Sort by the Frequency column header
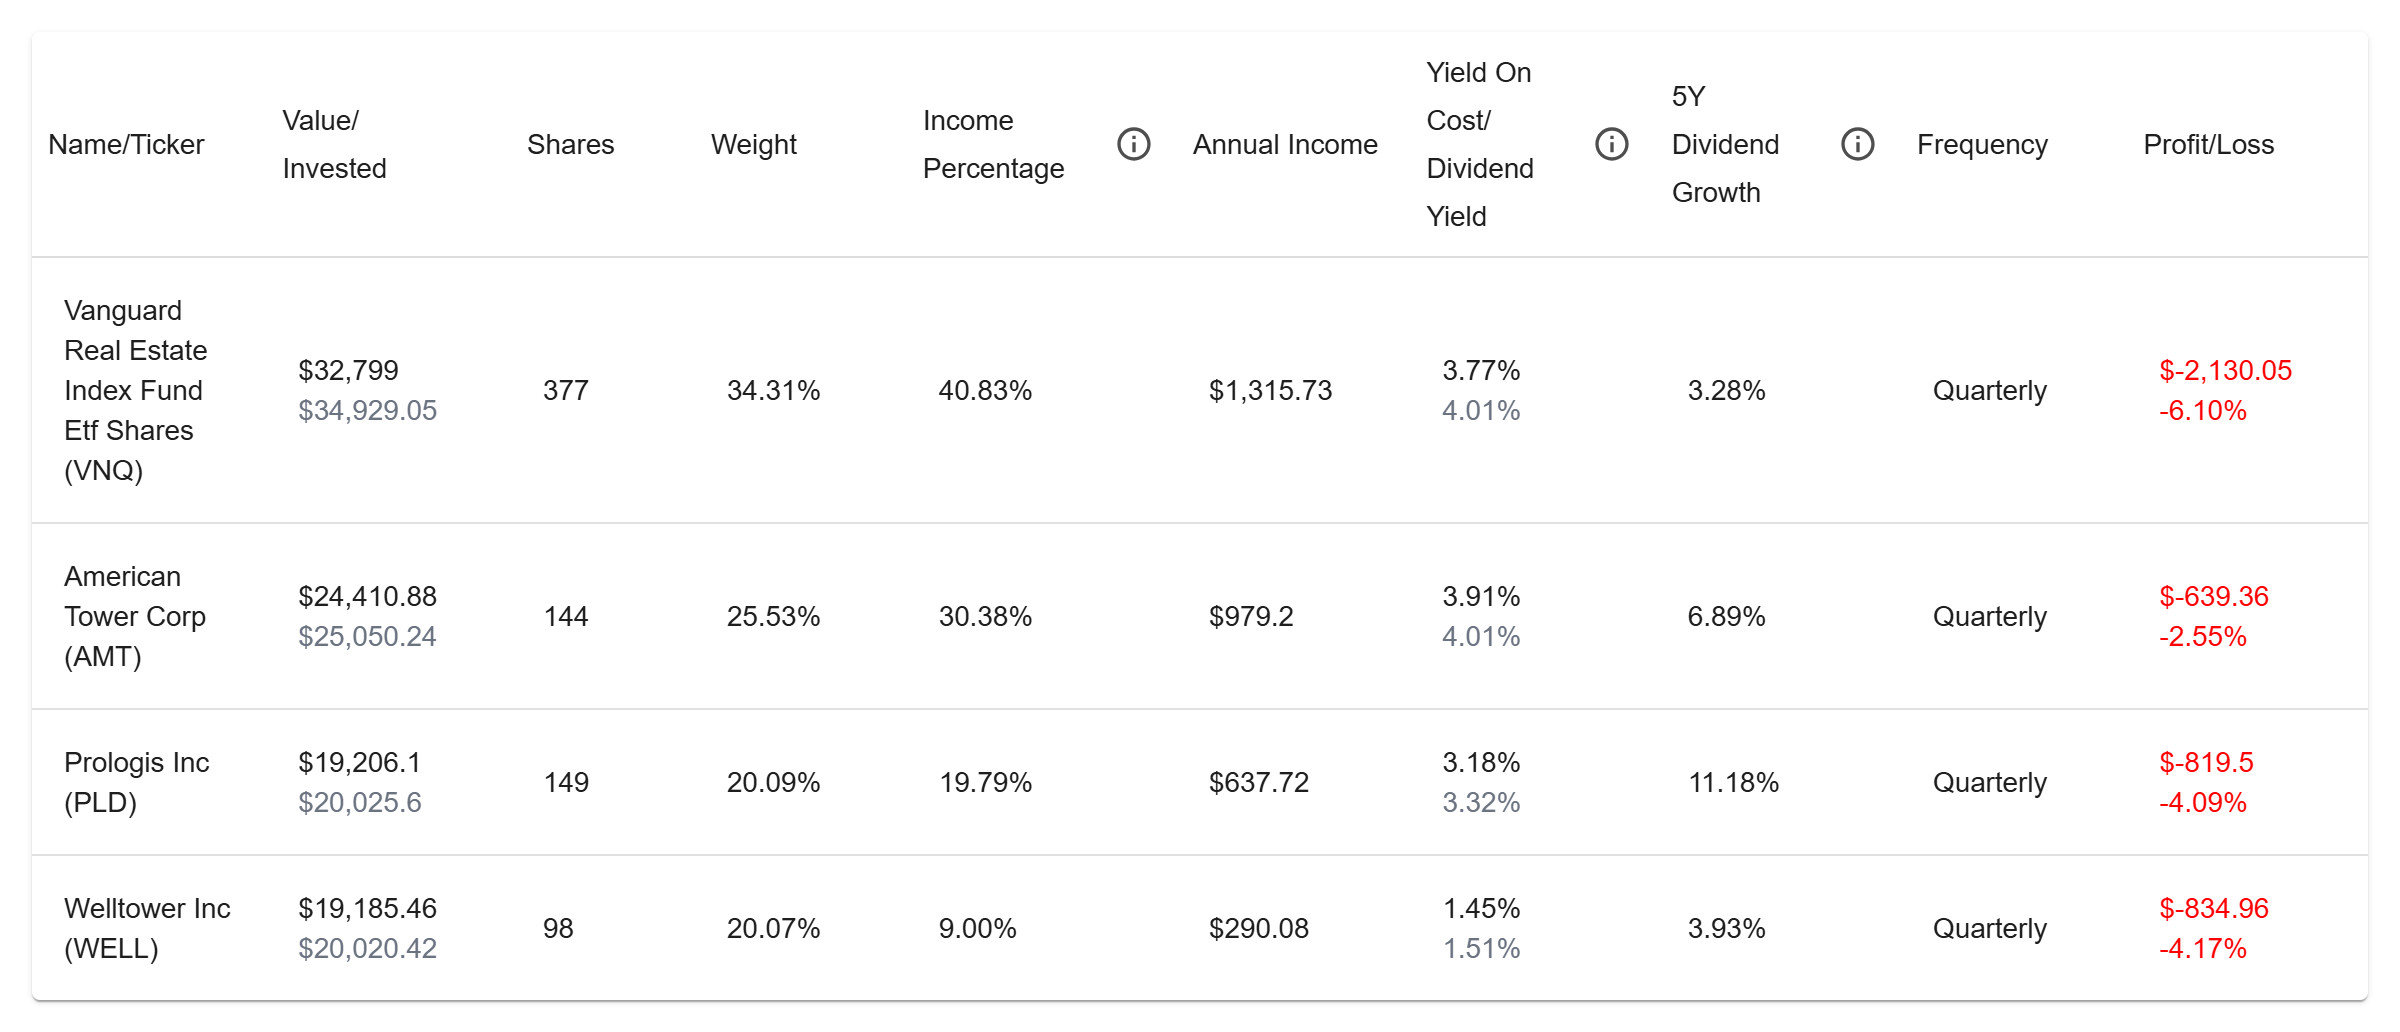 point(1982,145)
